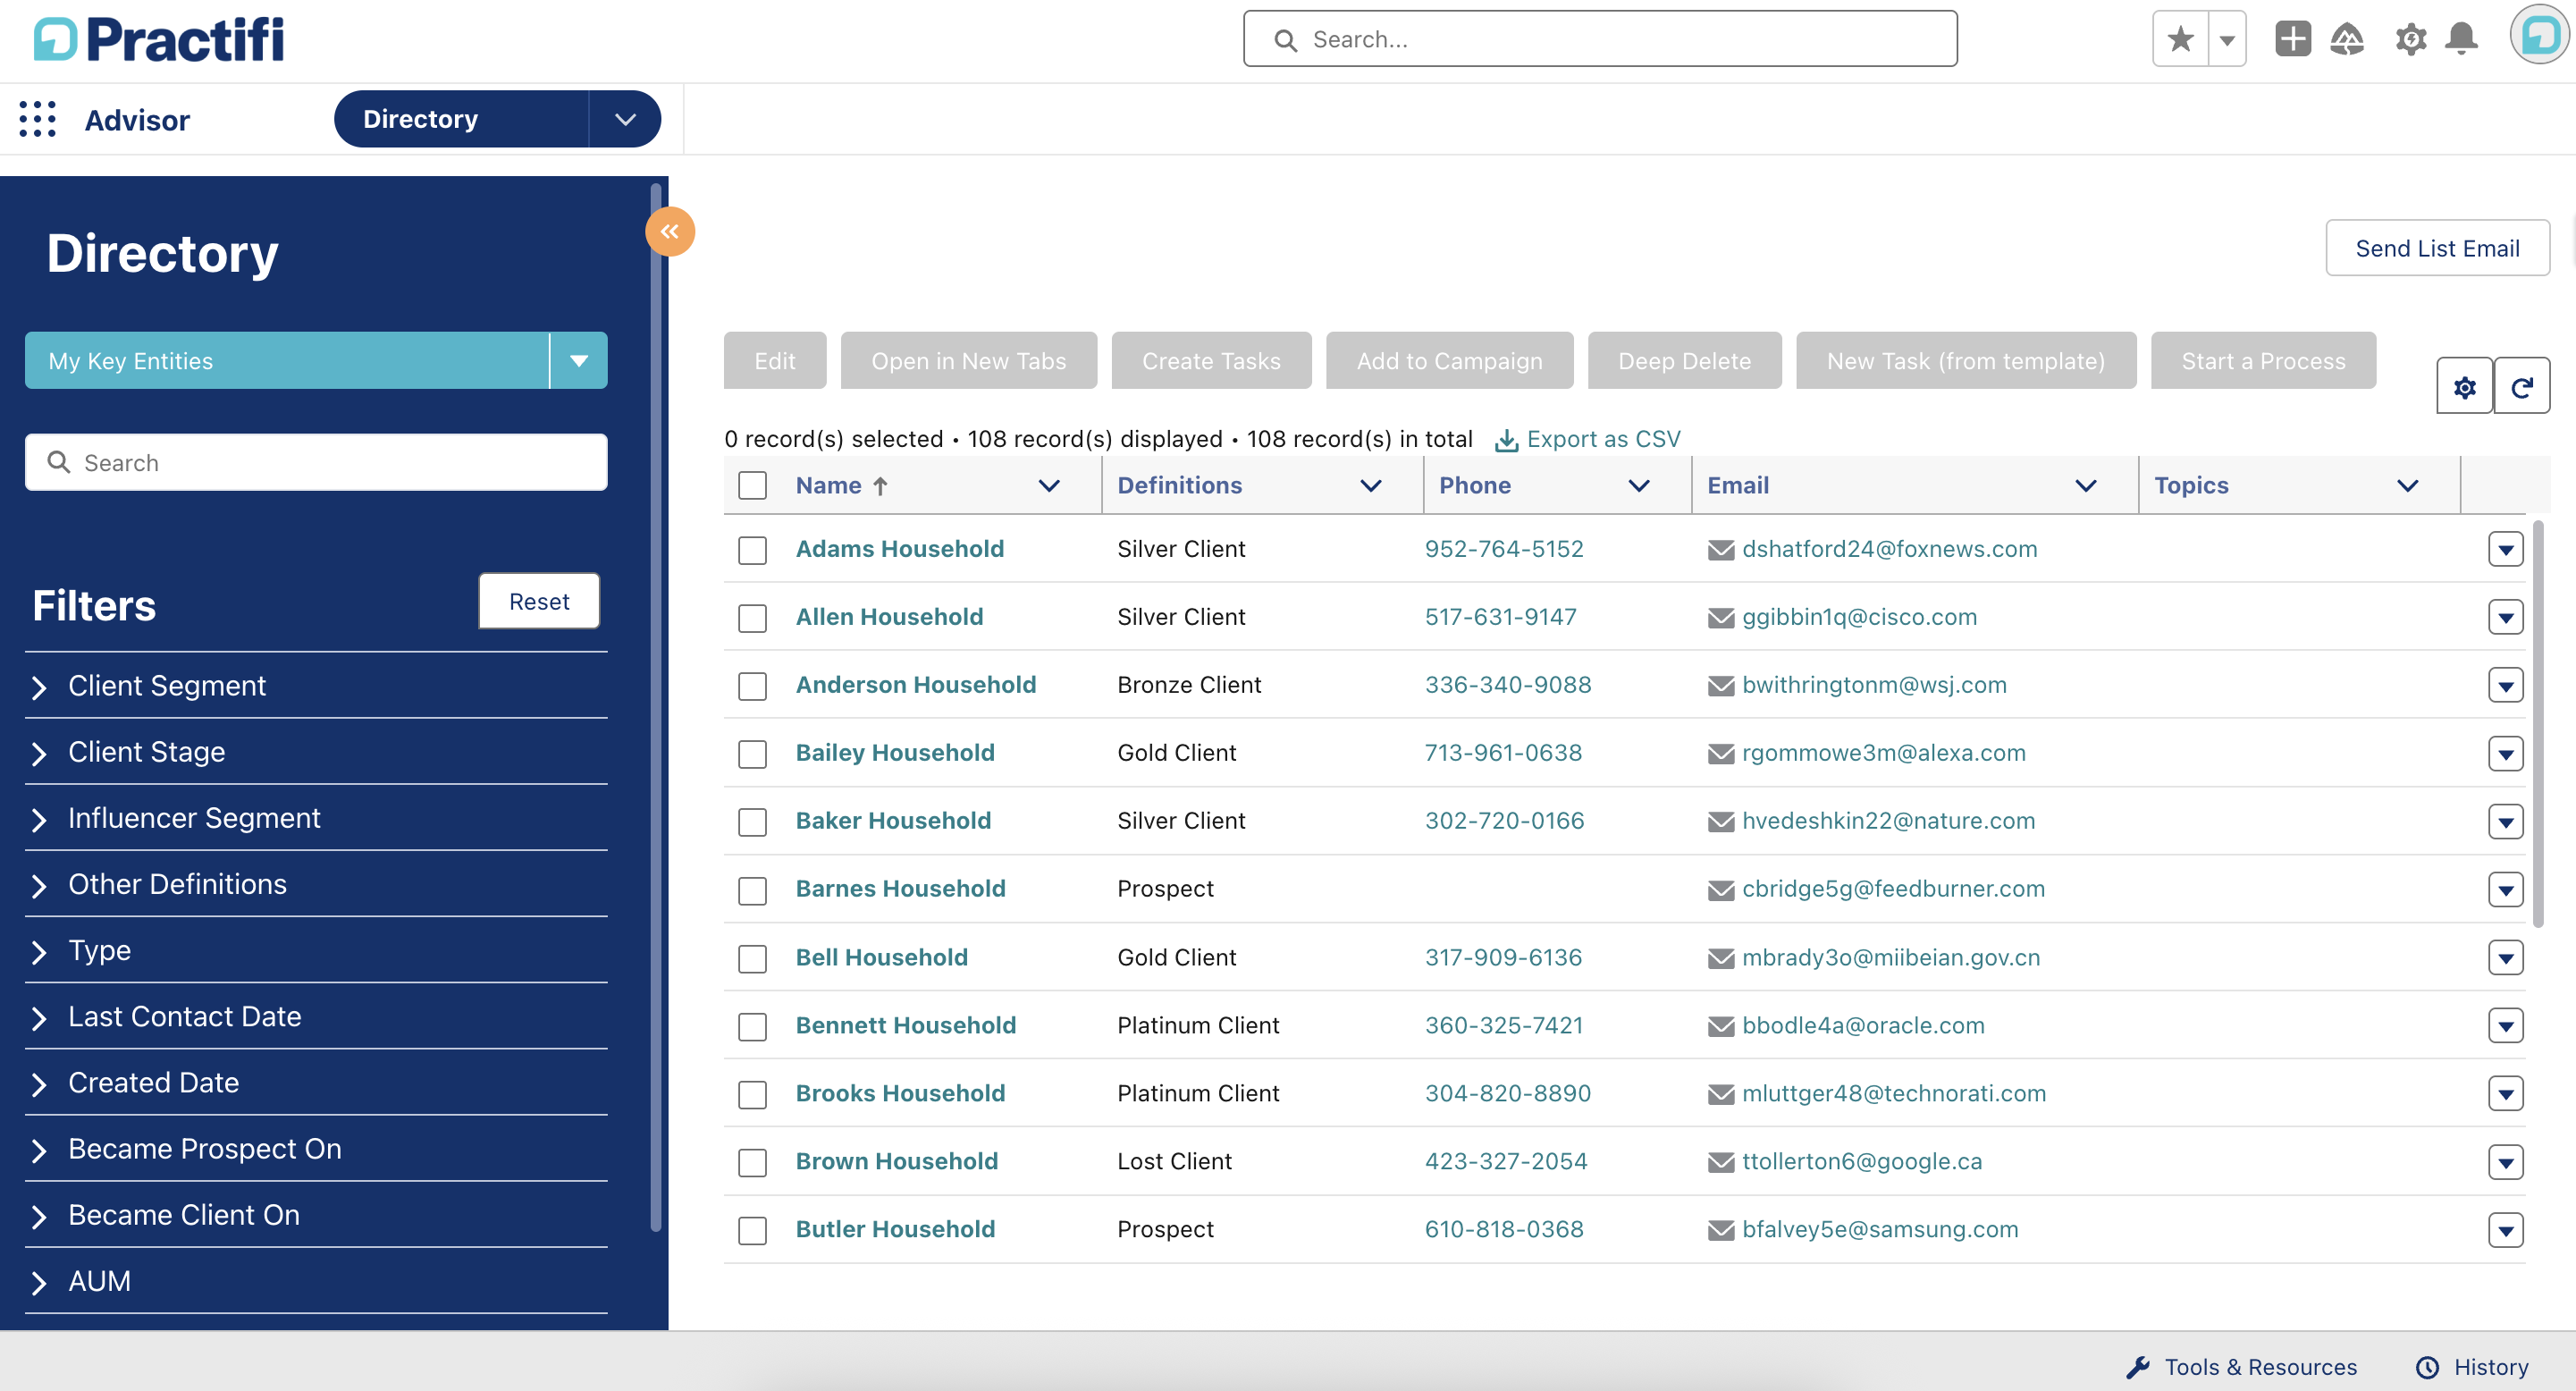Open the setup gear icon
Image resolution: width=2576 pixels, height=1391 pixels.
pos(2411,40)
